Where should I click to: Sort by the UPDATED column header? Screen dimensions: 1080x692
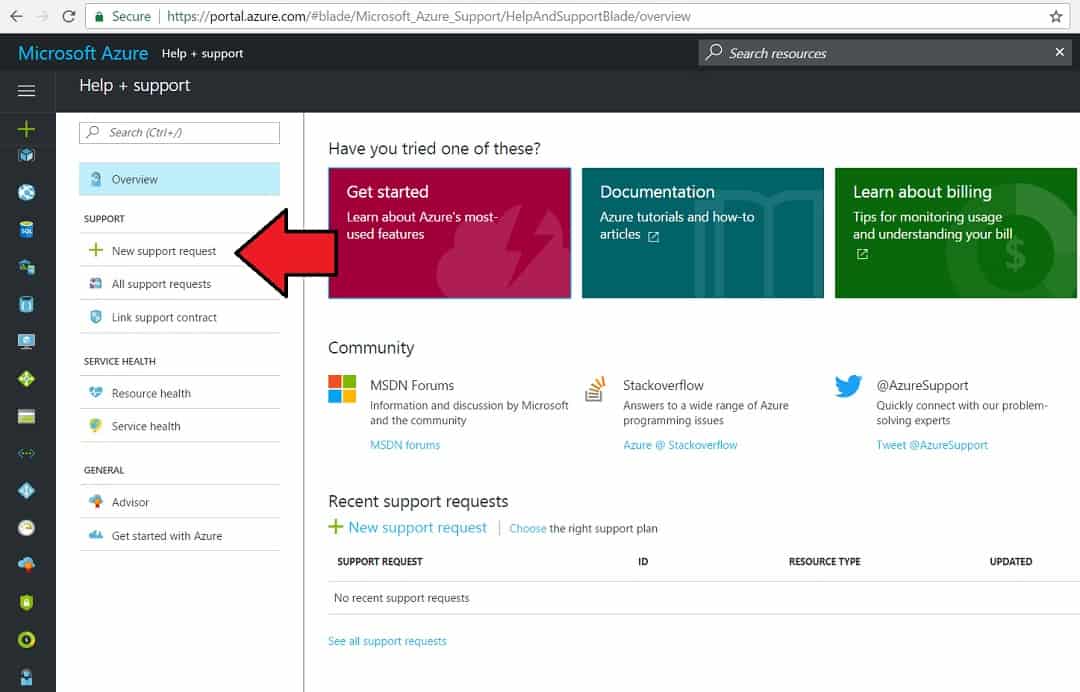coord(1010,561)
